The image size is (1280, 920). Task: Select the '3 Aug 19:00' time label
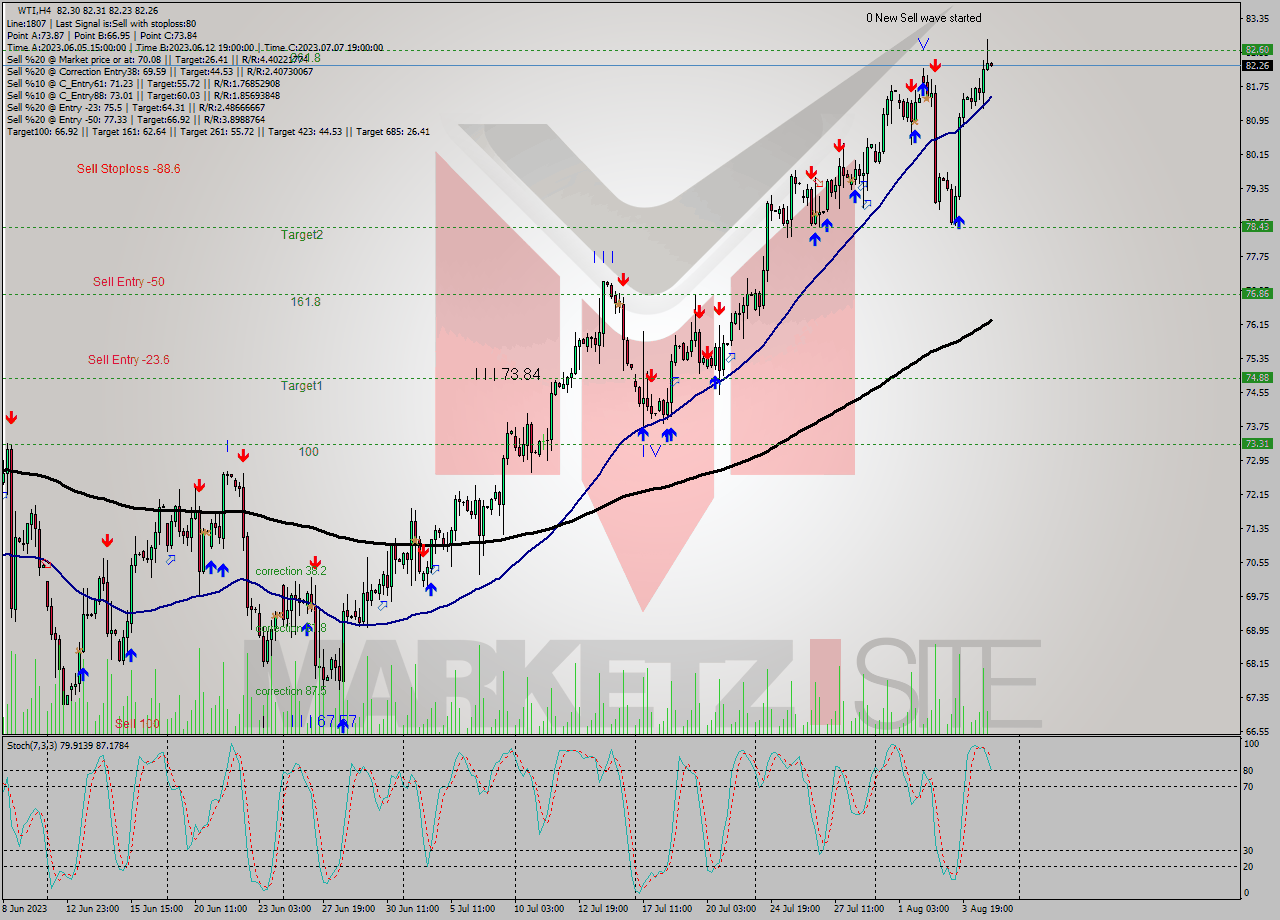click(x=987, y=909)
